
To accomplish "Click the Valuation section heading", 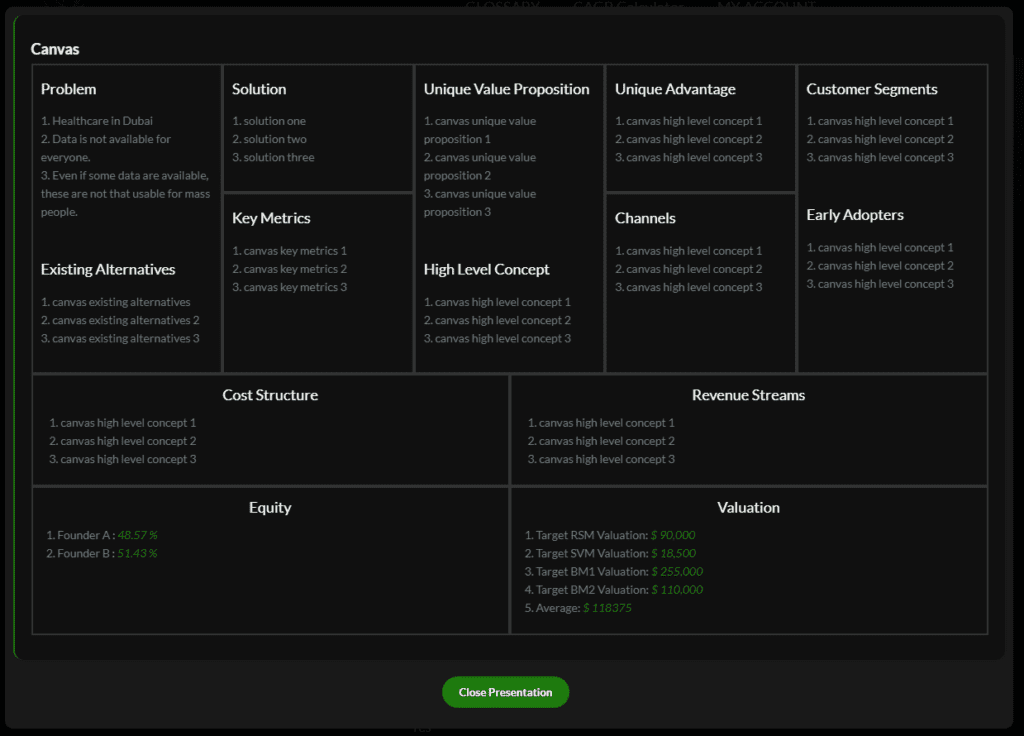I will [748, 507].
